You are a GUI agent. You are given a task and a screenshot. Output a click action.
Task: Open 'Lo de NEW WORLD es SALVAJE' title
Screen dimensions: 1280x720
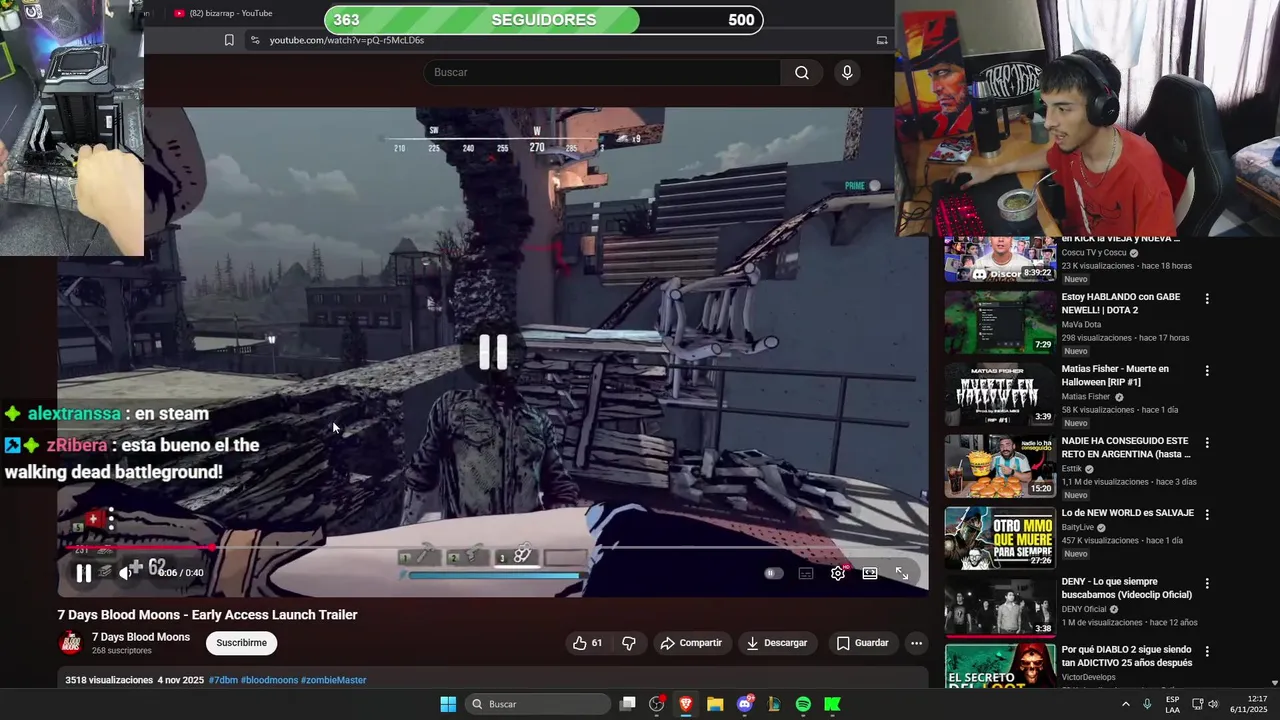[1128, 513]
